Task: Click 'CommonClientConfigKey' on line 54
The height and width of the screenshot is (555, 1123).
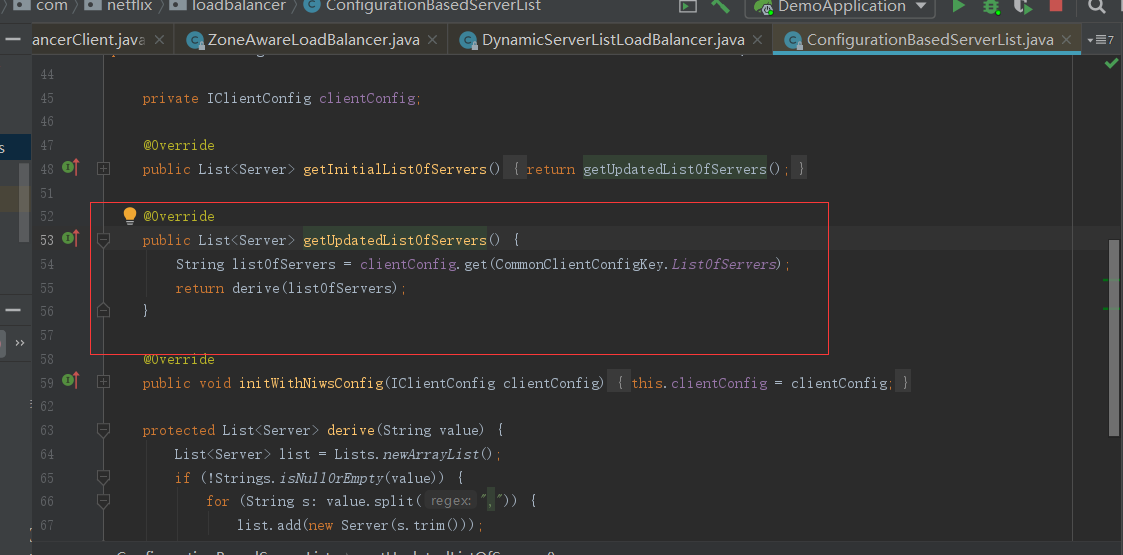Action: 579,264
